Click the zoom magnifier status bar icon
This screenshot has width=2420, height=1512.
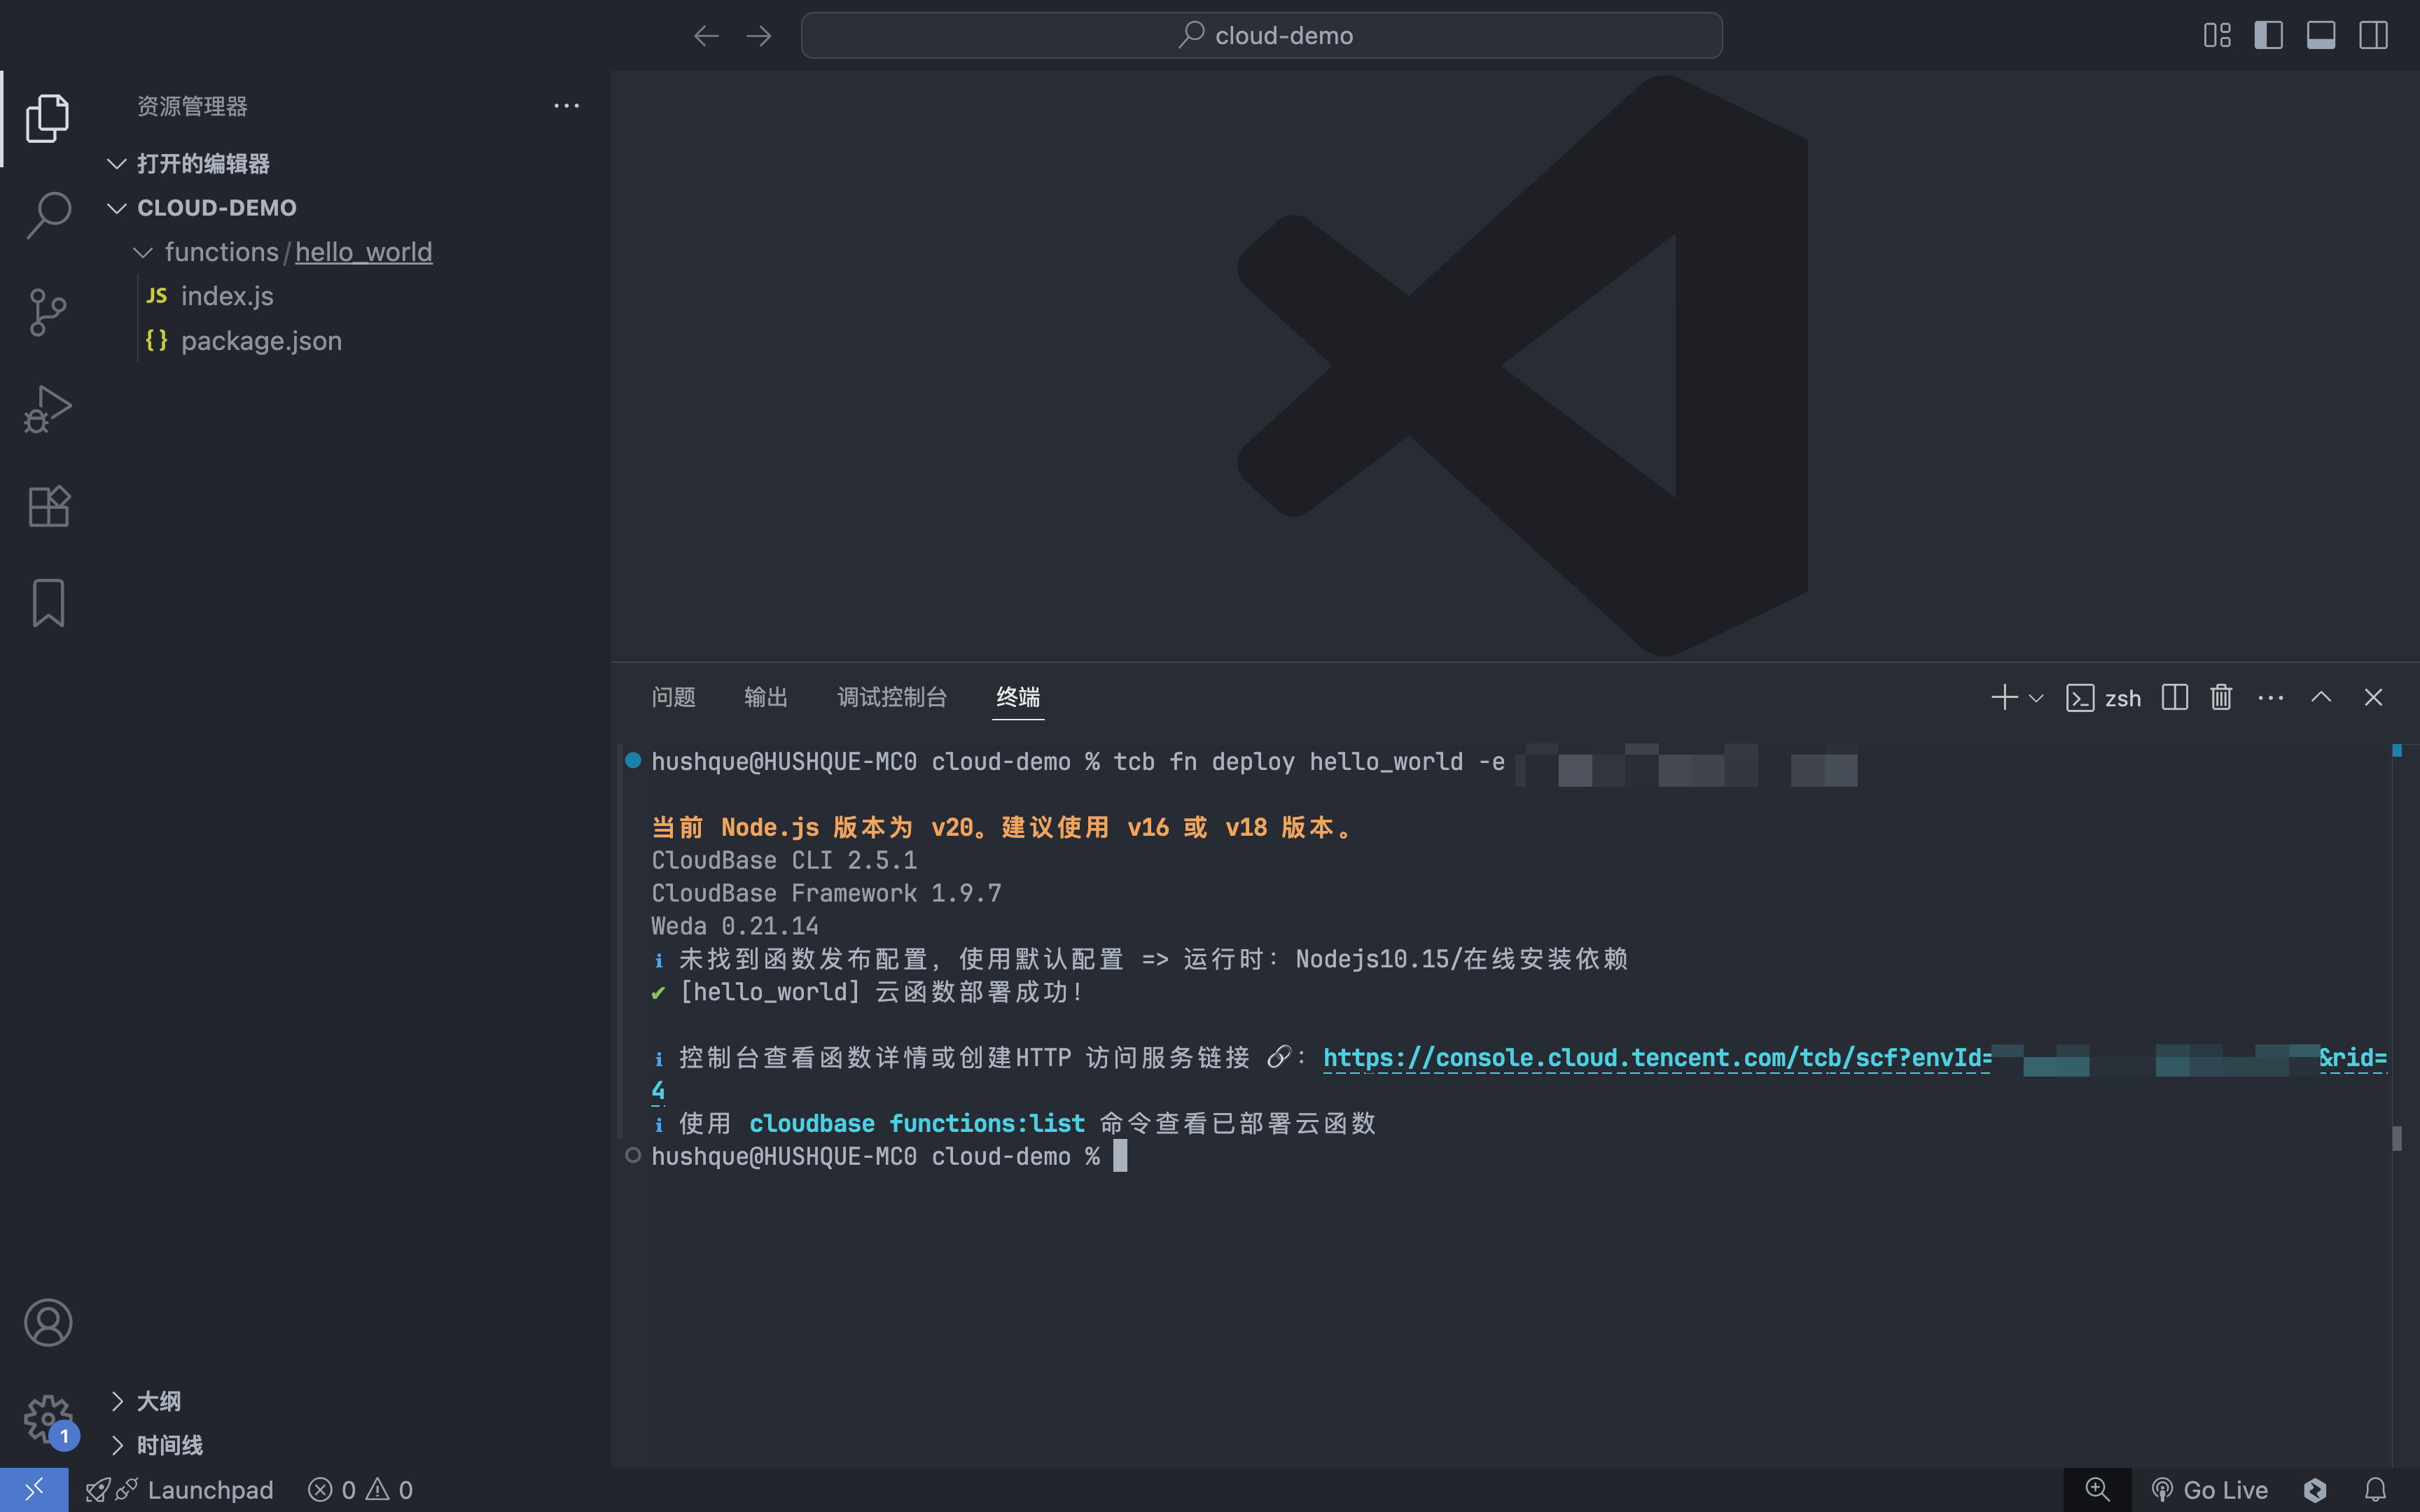(2097, 1490)
